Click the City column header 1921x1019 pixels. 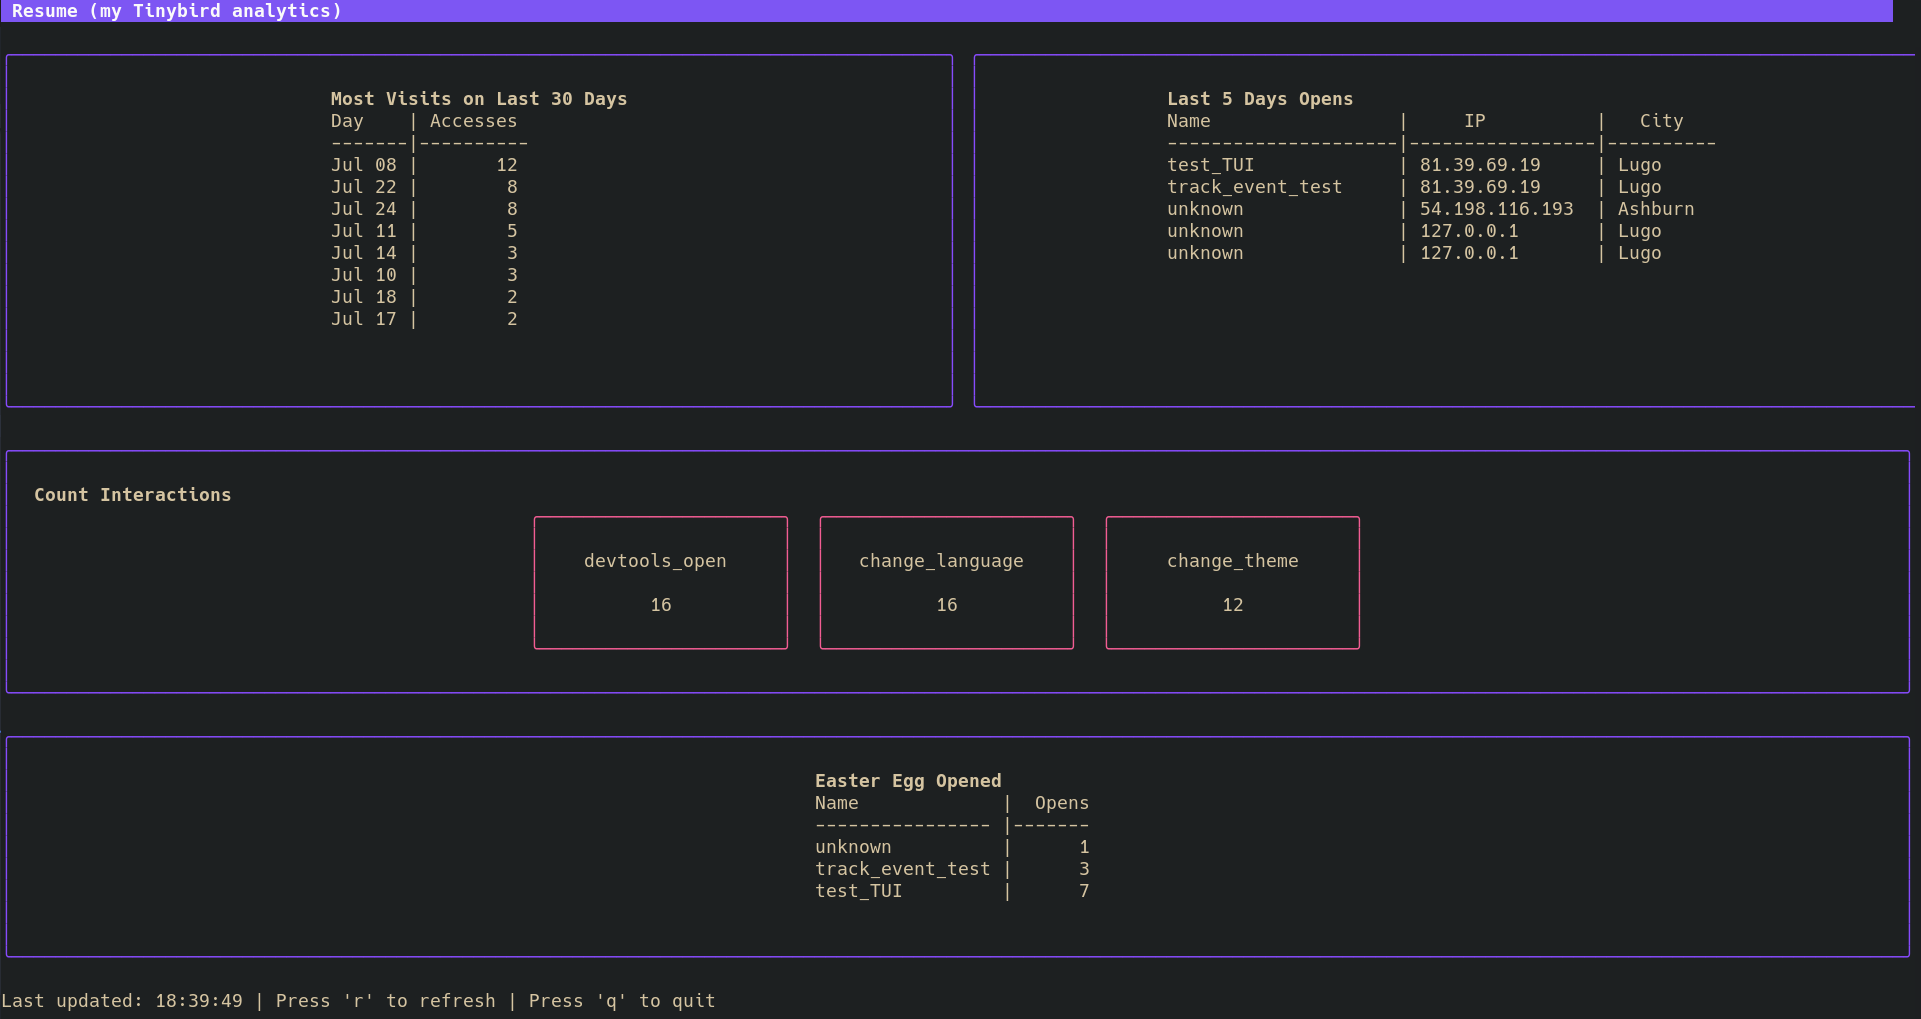tap(1661, 121)
